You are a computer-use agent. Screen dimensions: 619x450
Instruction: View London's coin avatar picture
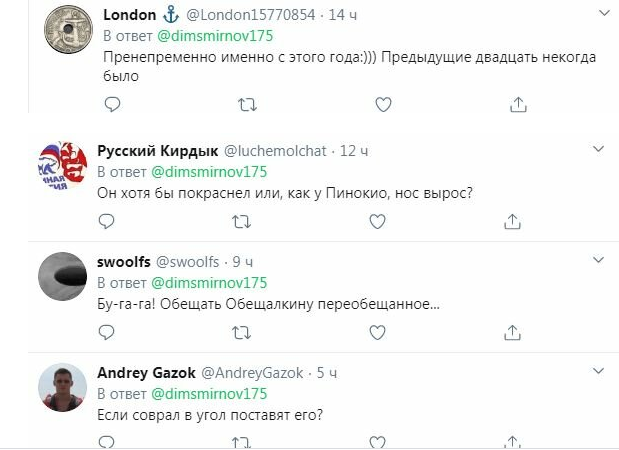[x=62, y=34]
